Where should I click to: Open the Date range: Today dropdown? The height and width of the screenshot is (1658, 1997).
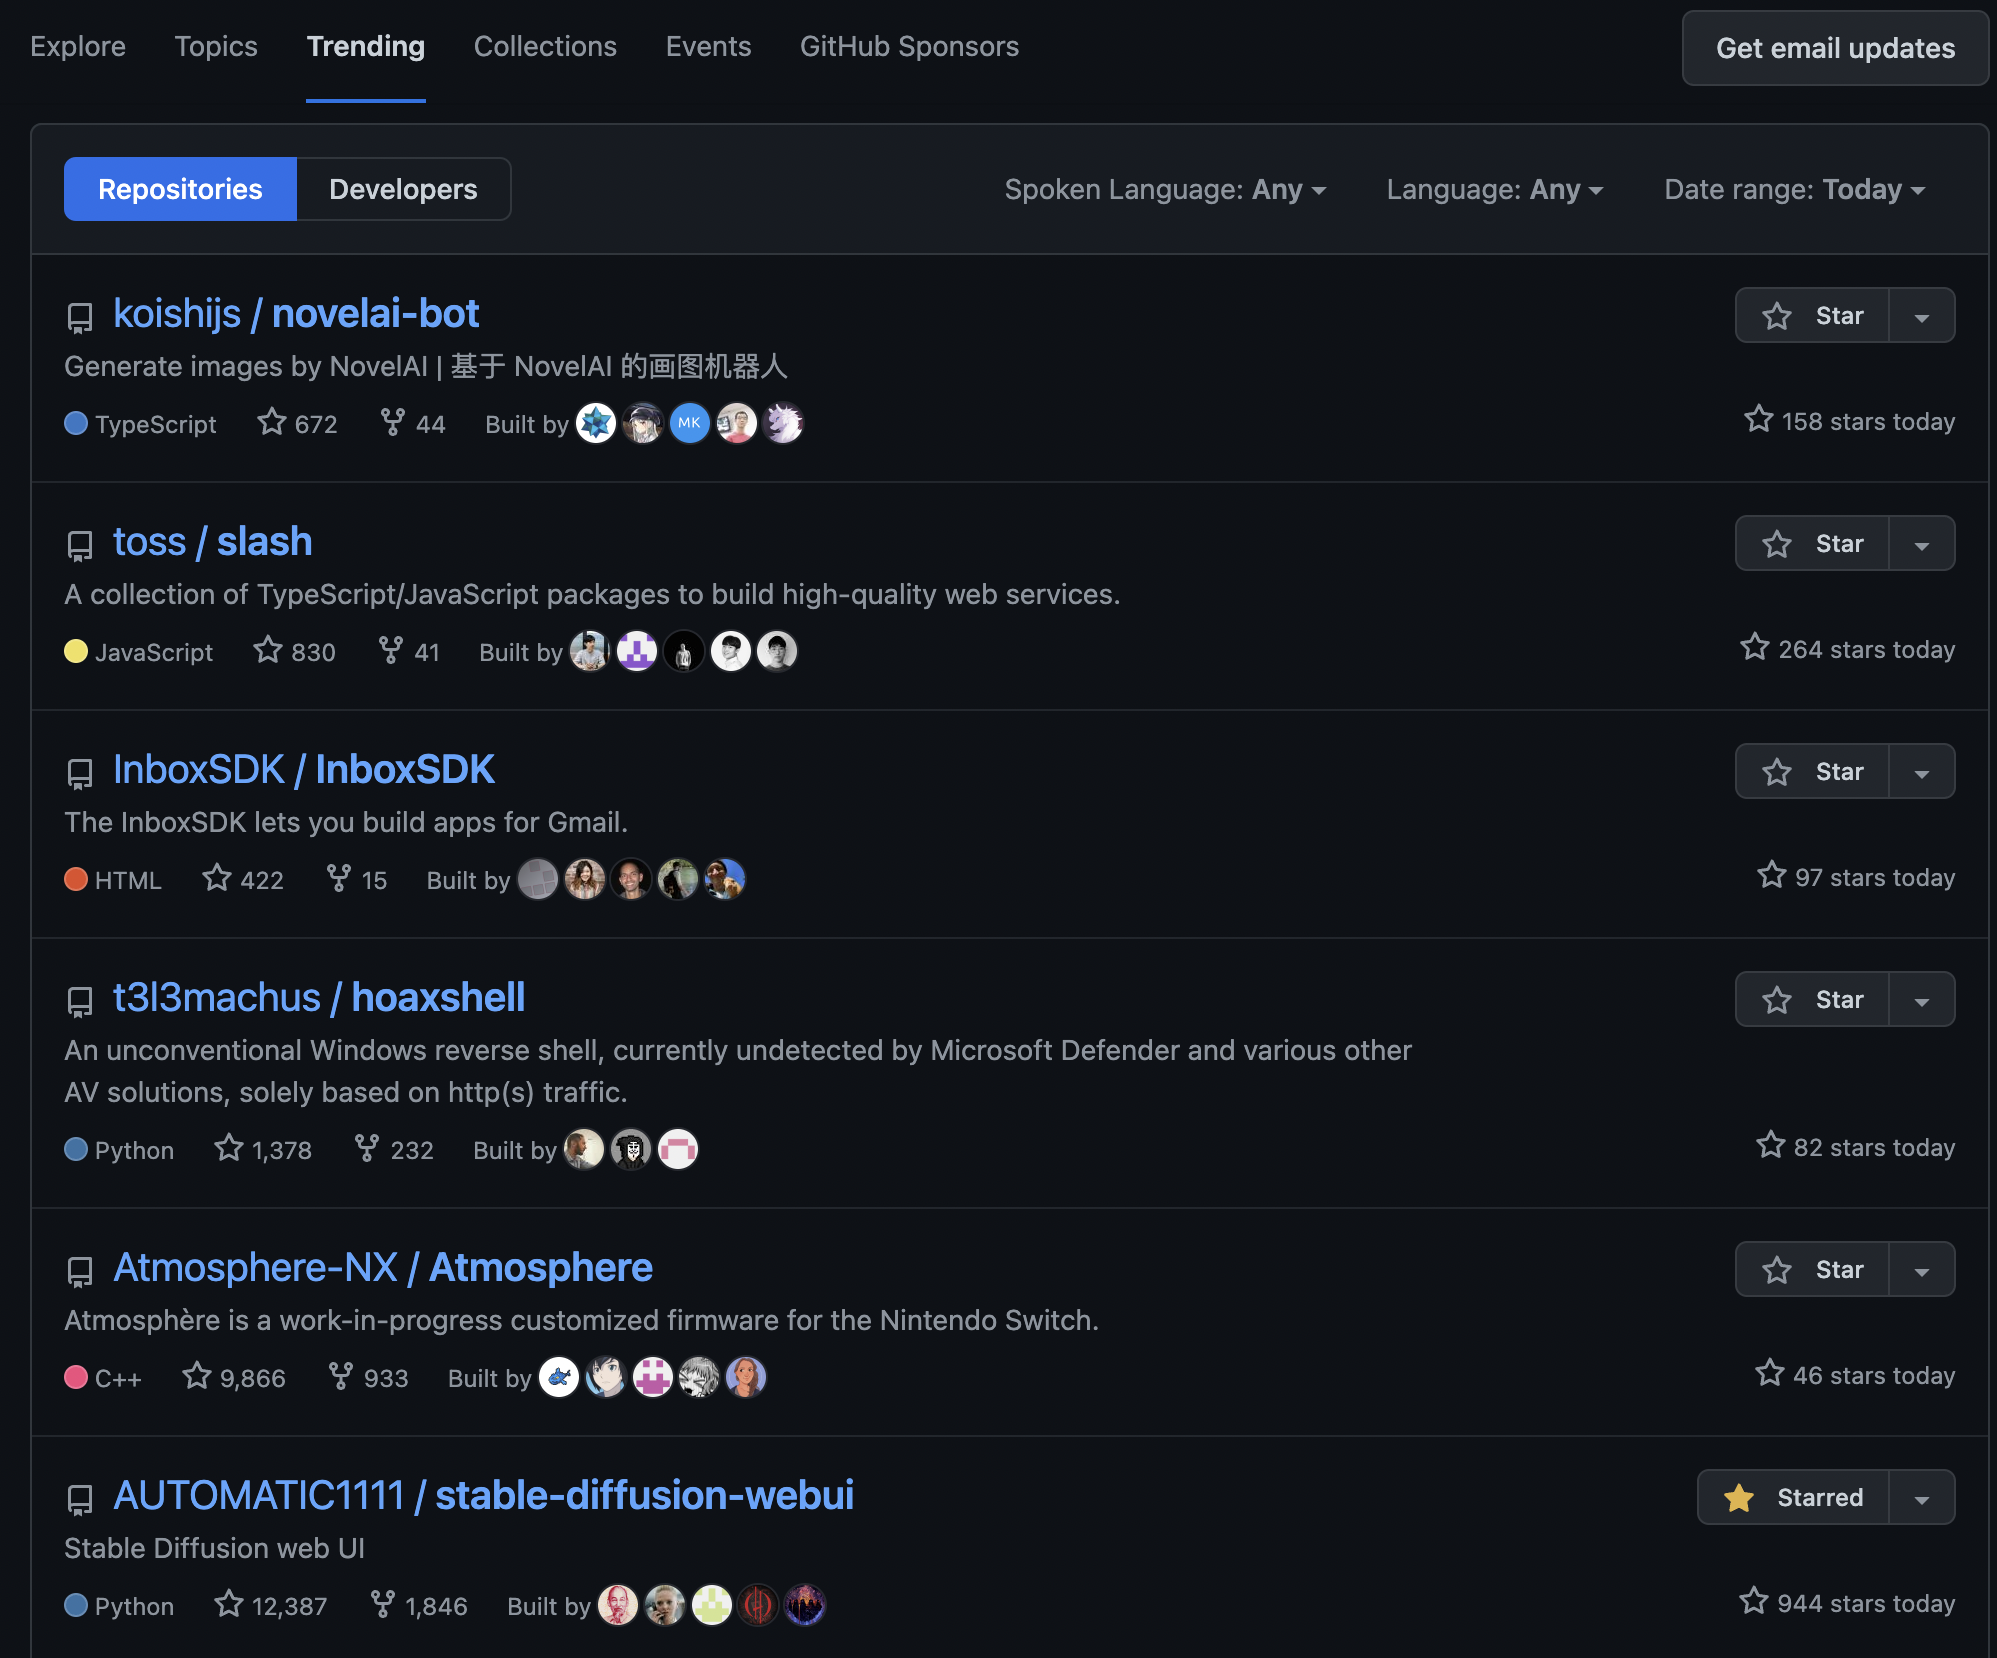[1794, 189]
